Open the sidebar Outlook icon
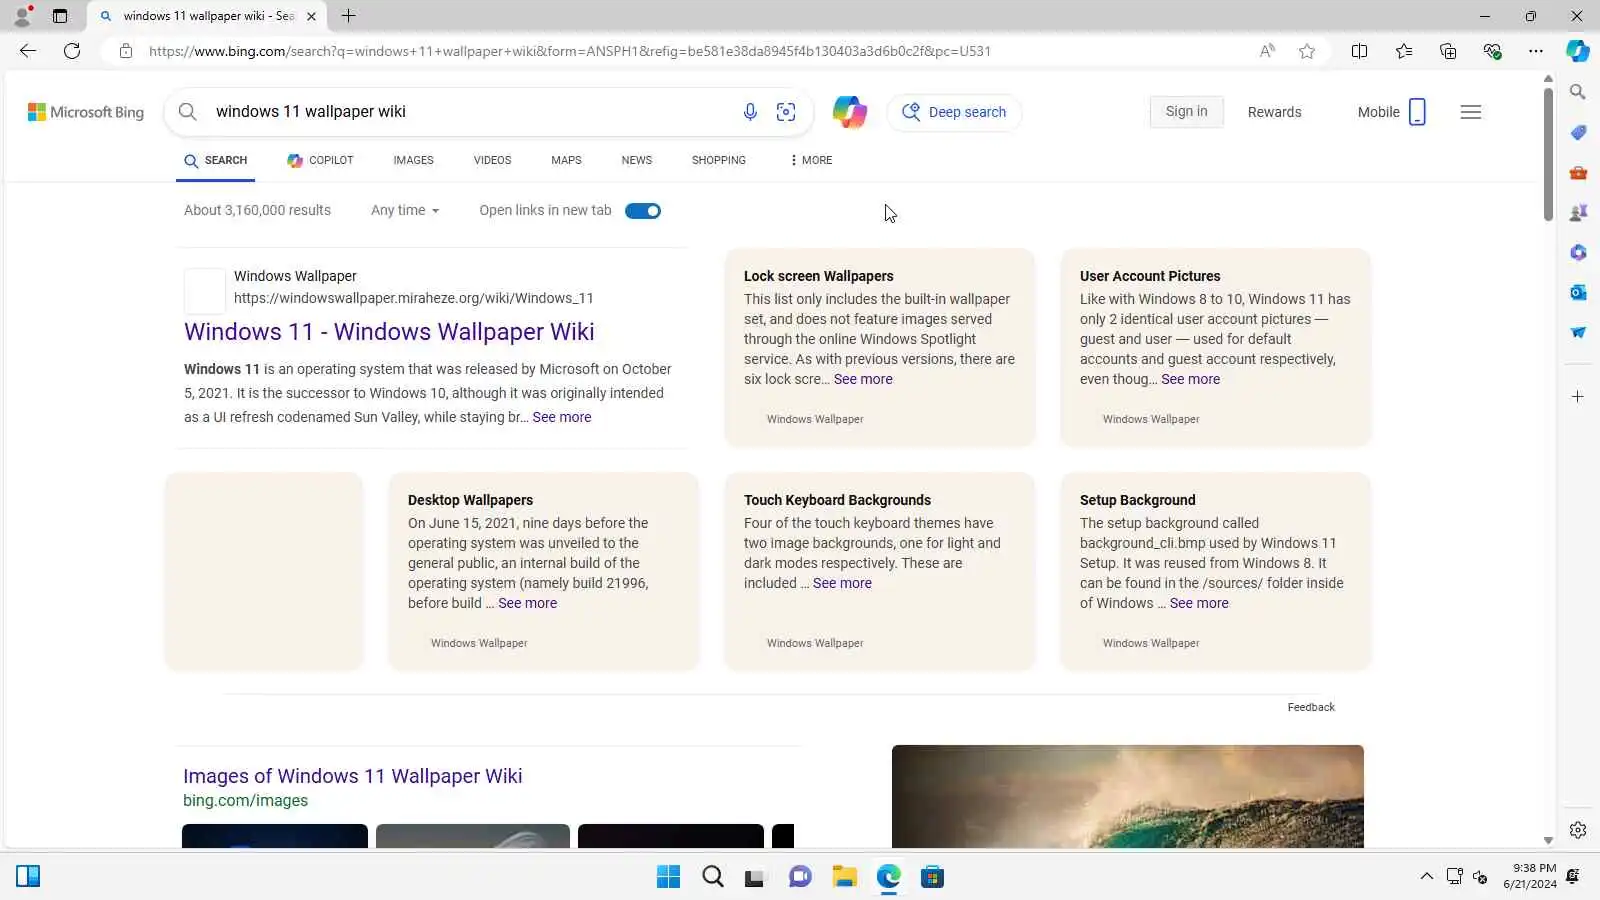 pos(1578,292)
